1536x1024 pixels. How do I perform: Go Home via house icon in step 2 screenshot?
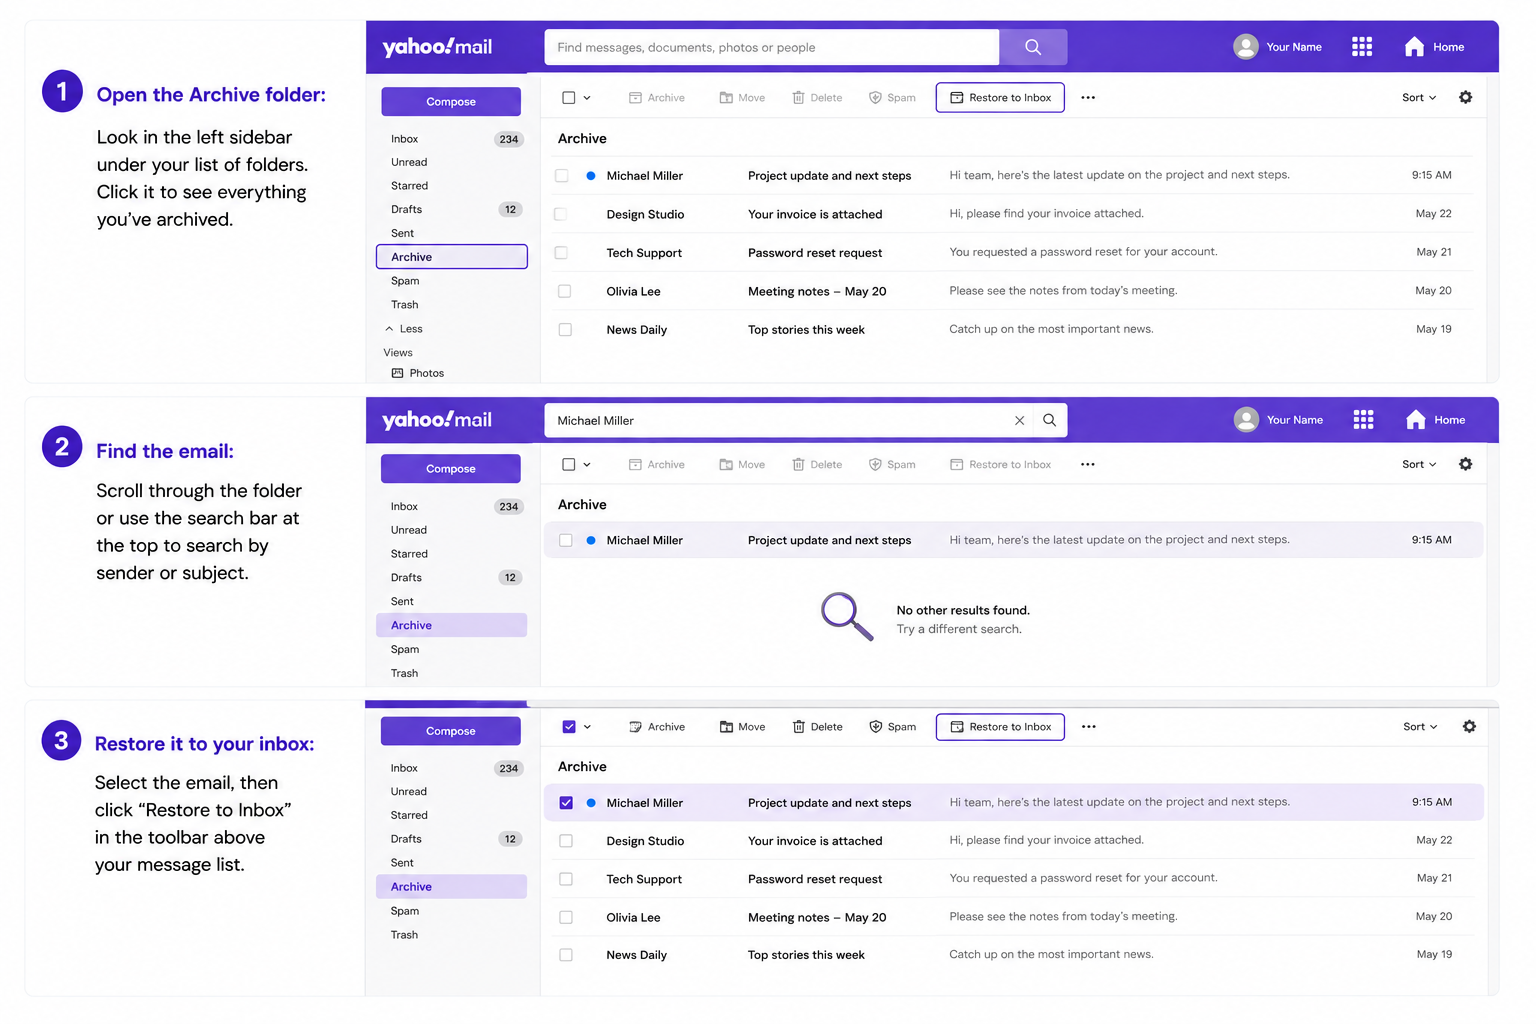click(x=1415, y=420)
